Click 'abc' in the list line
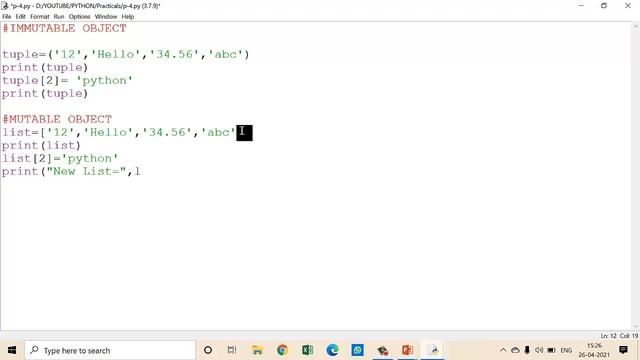Image resolution: width=640 pixels, height=360 pixels. (x=218, y=132)
